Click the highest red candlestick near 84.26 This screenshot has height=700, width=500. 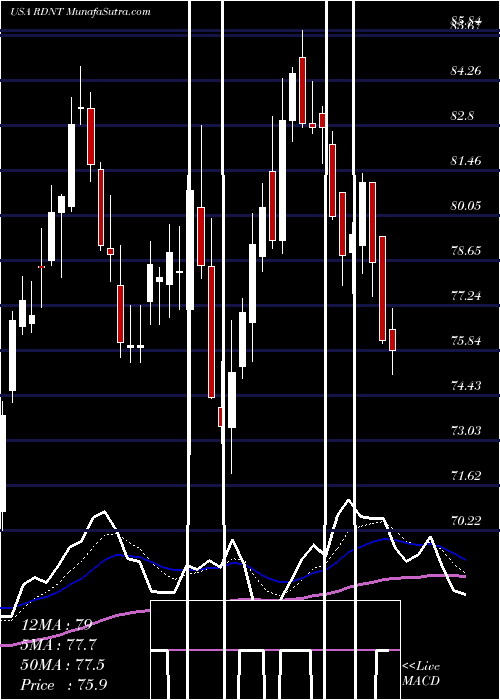[303, 90]
